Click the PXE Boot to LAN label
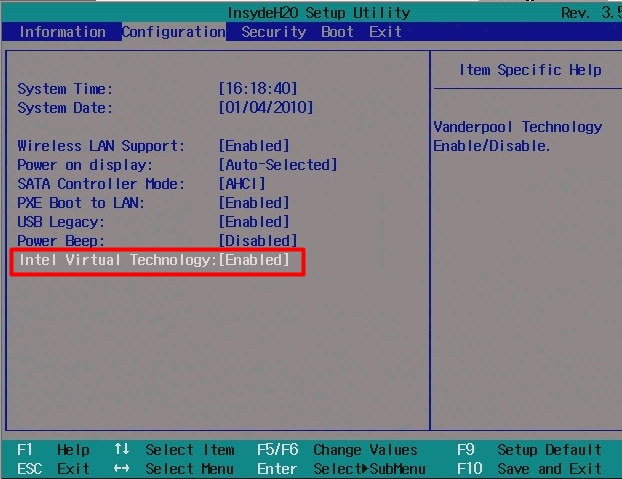The image size is (622, 479). pos(81,203)
